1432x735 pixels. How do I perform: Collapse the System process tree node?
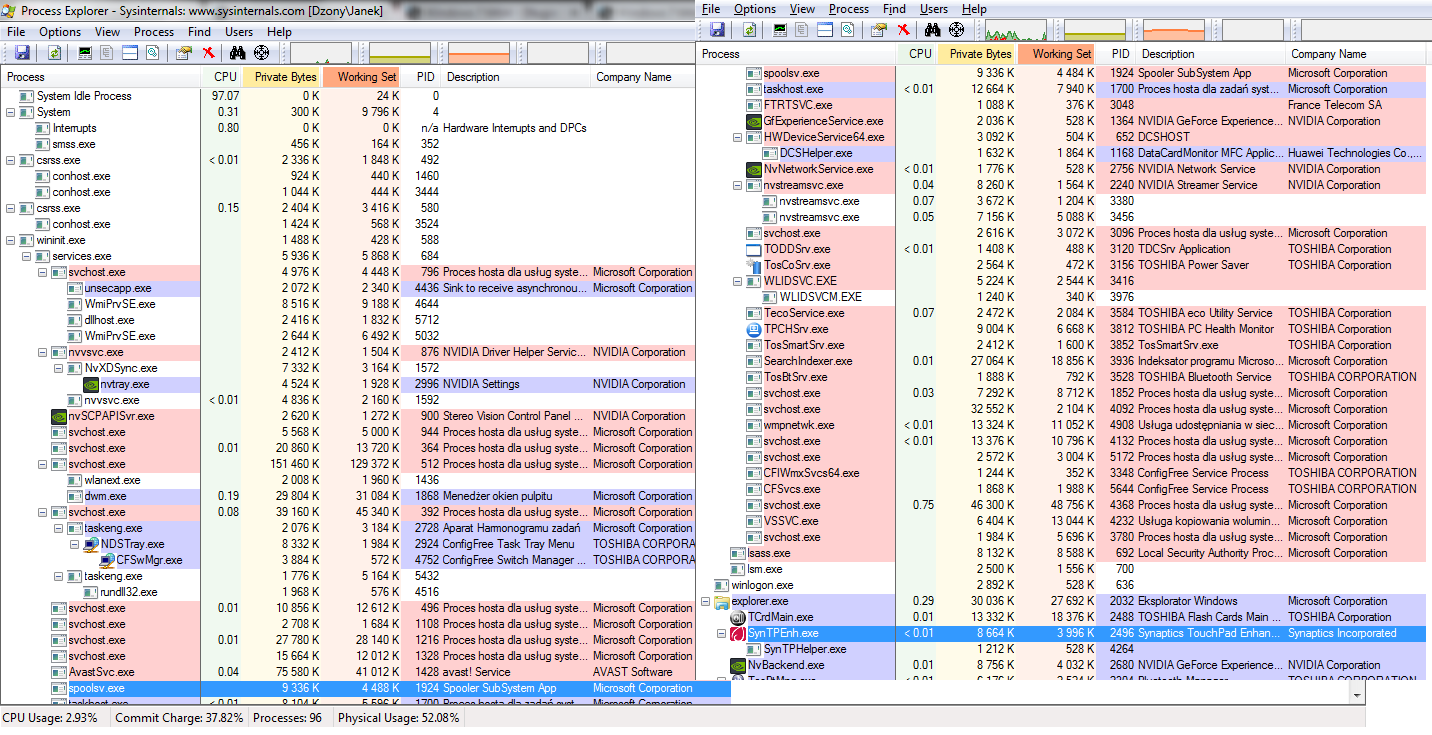[11, 112]
